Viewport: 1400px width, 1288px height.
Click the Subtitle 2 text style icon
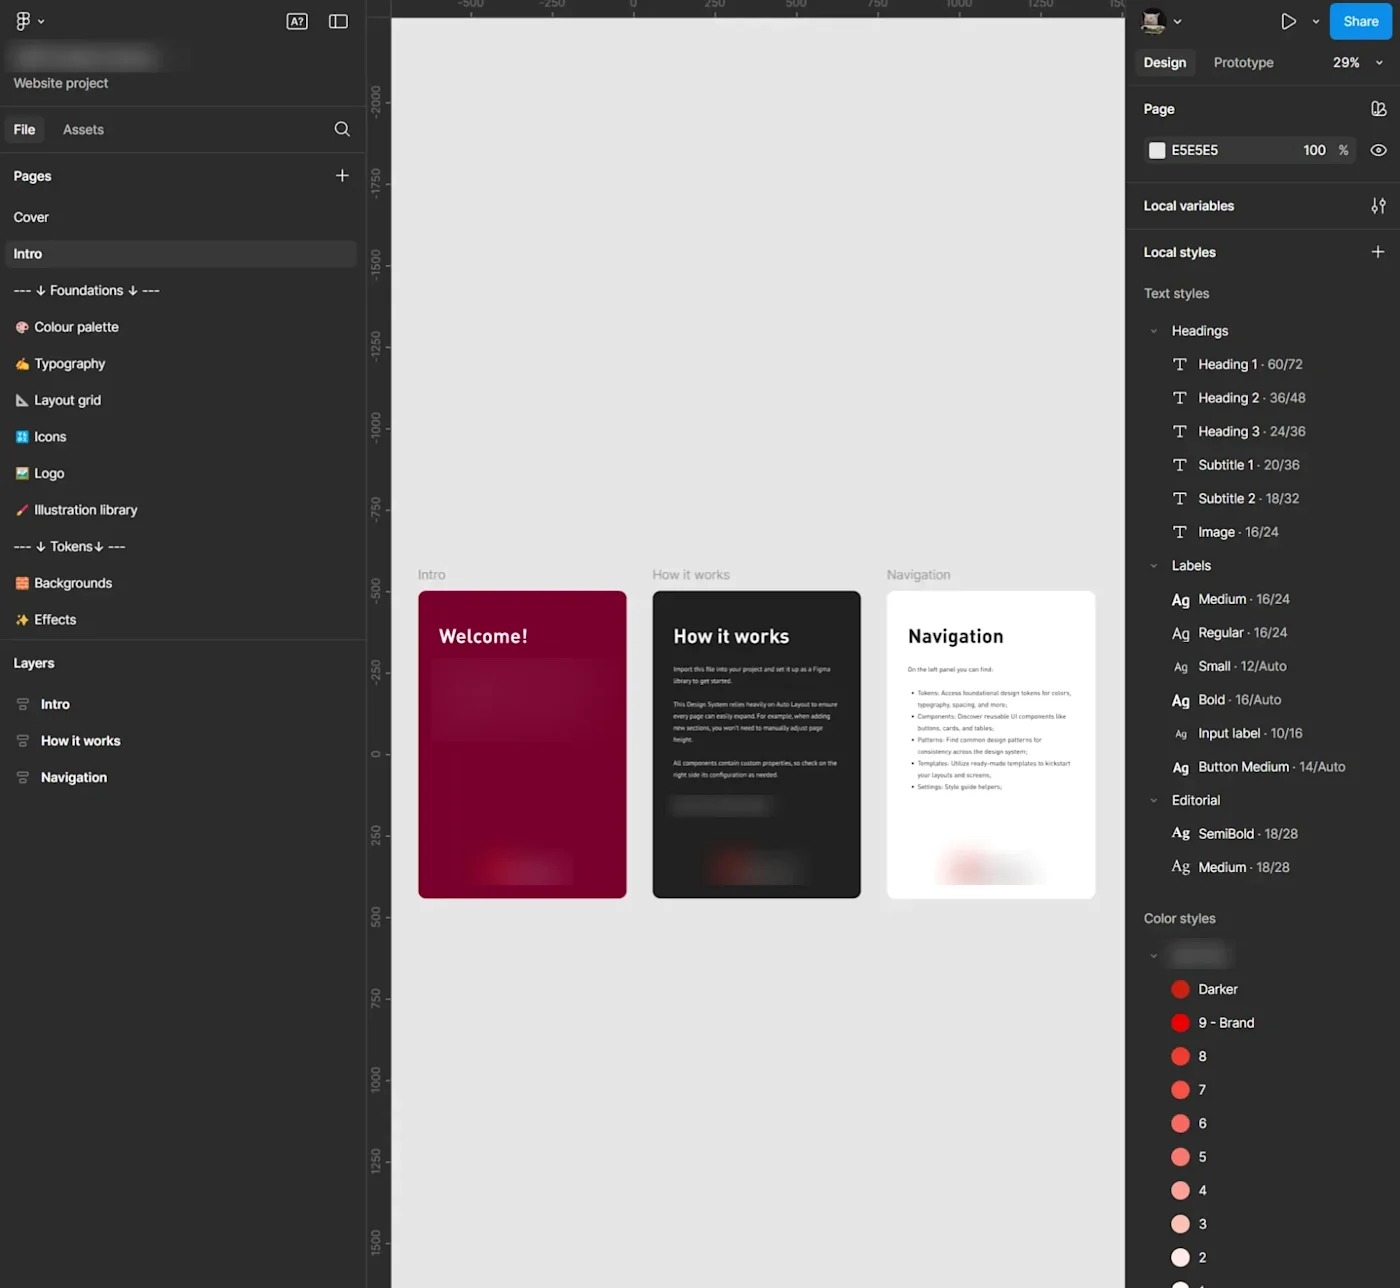pos(1180,499)
